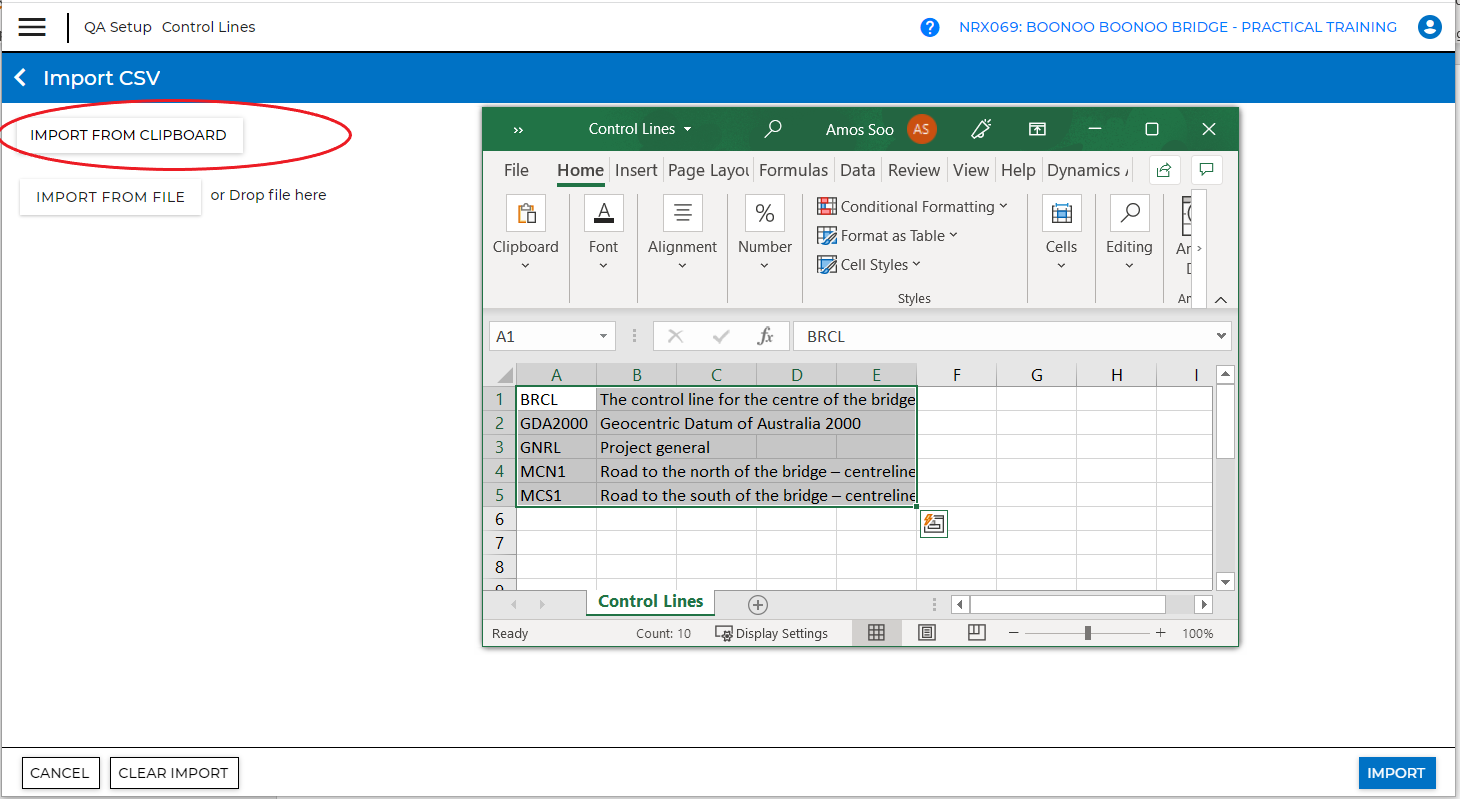The width and height of the screenshot is (1460, 799).
Task: Click the Import From Clipboard button
Action: [x=129, y=135]
